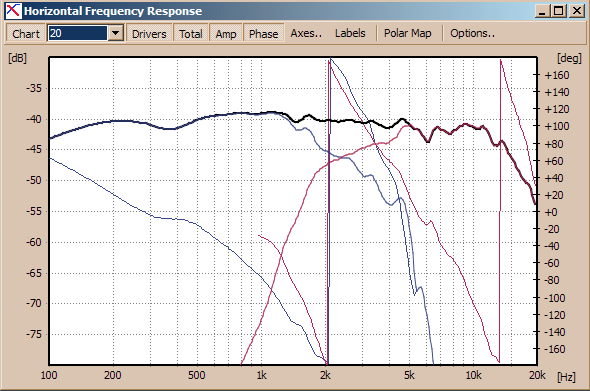Screen dimensions: 590x391
Task: Open the Polar Map view
Action: pyautogui.click(x=408, y=33)
